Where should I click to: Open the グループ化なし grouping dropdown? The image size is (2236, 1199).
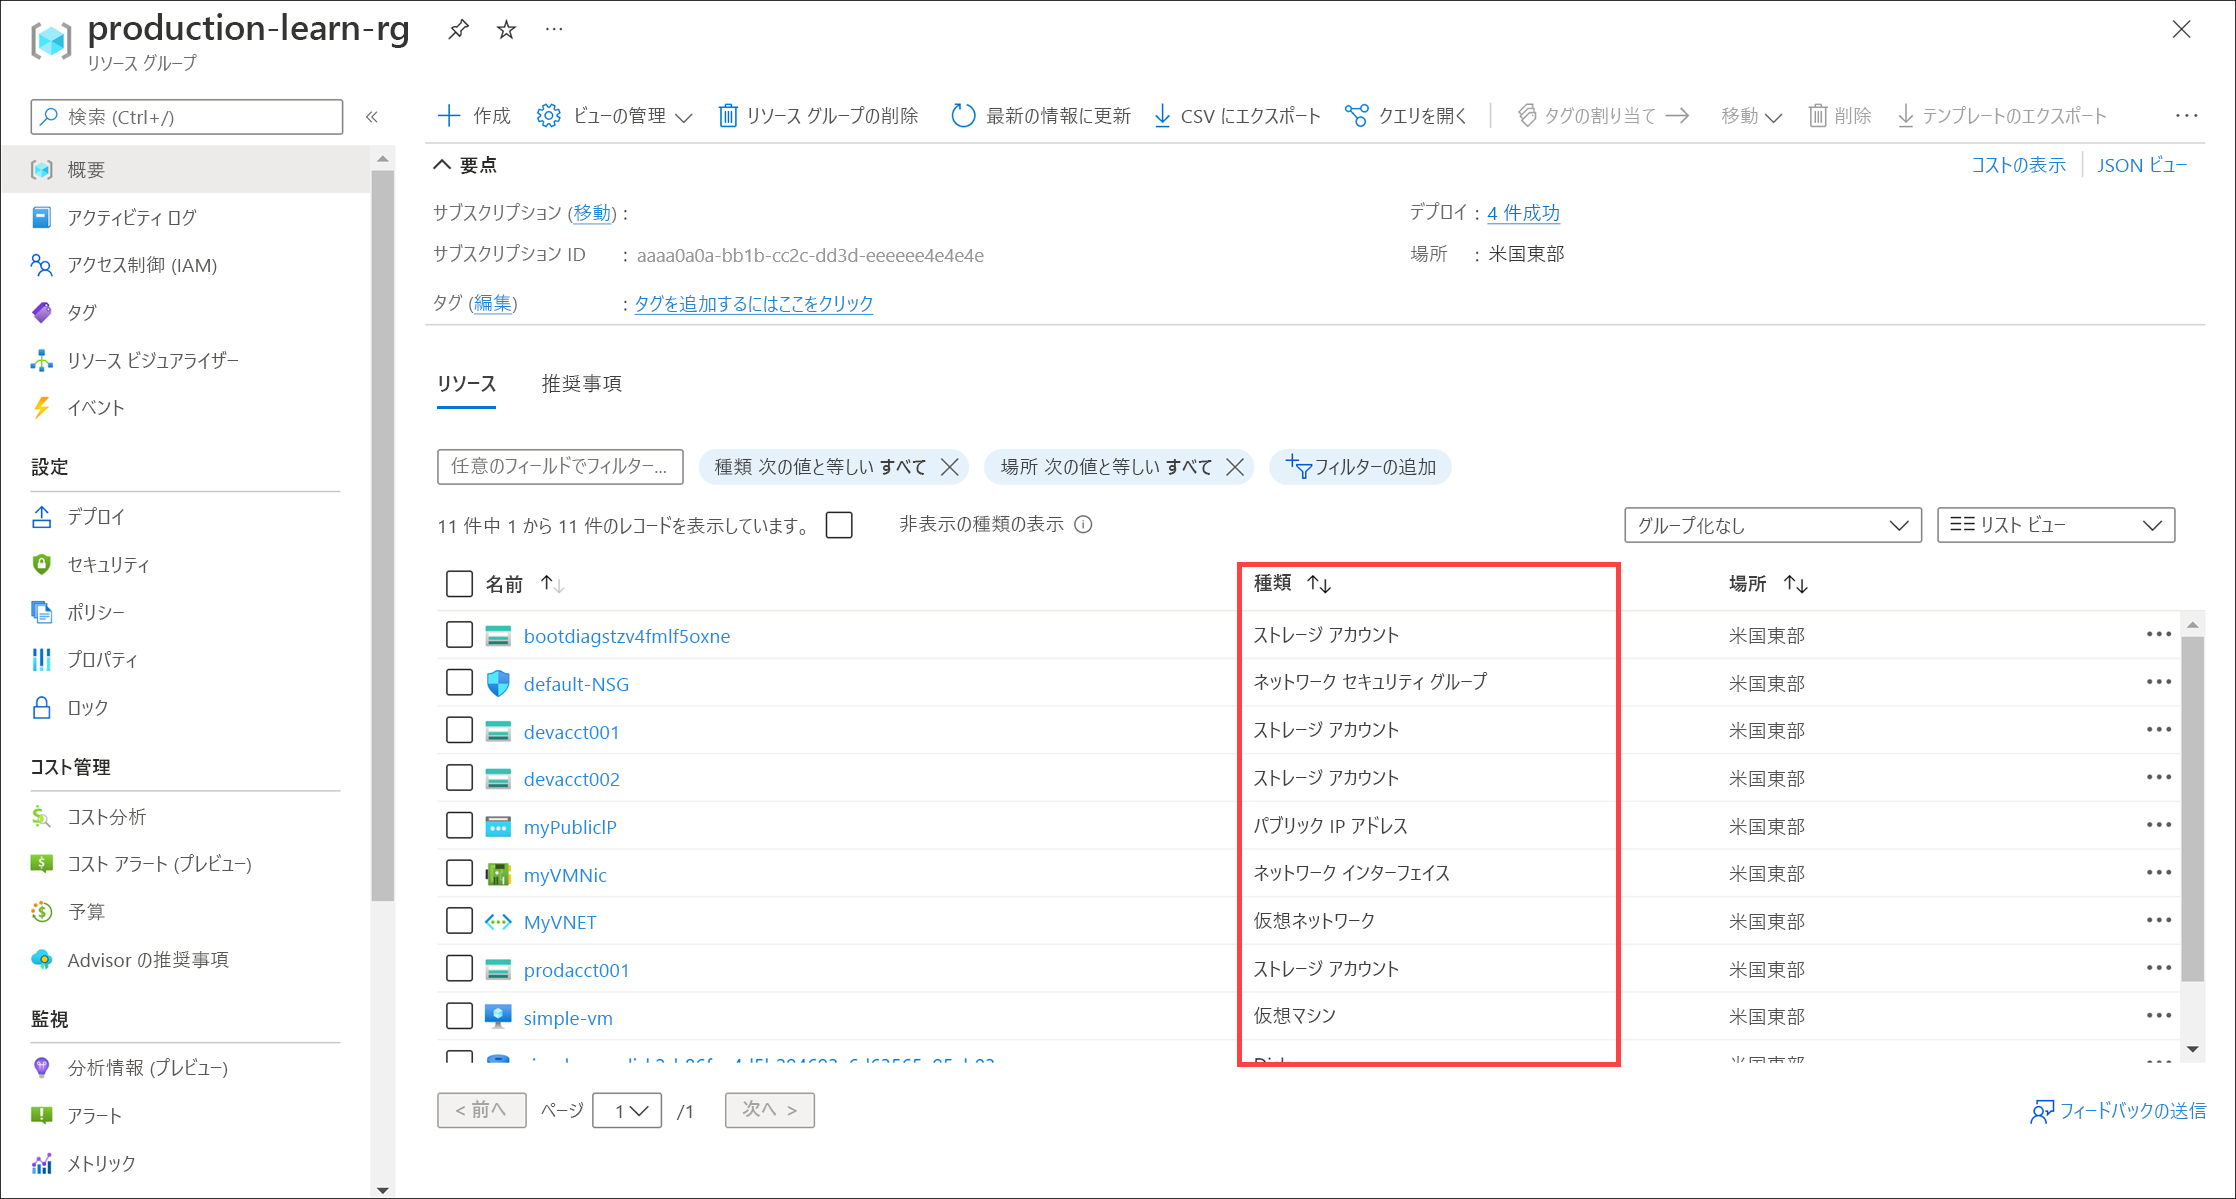click(1773, 525)
